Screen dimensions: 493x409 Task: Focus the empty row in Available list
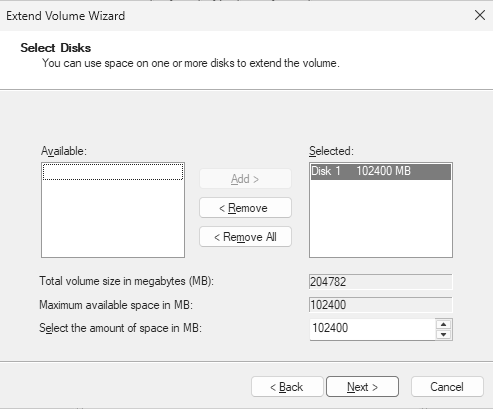coord(113,172)
